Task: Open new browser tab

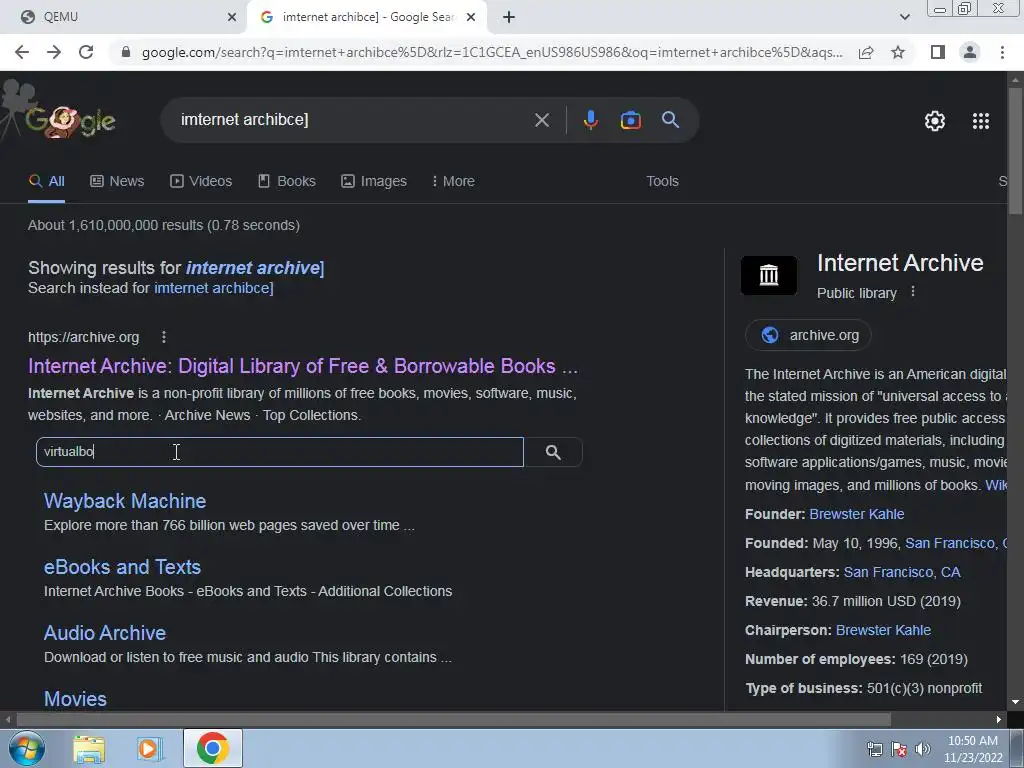Action: [509, 17]
